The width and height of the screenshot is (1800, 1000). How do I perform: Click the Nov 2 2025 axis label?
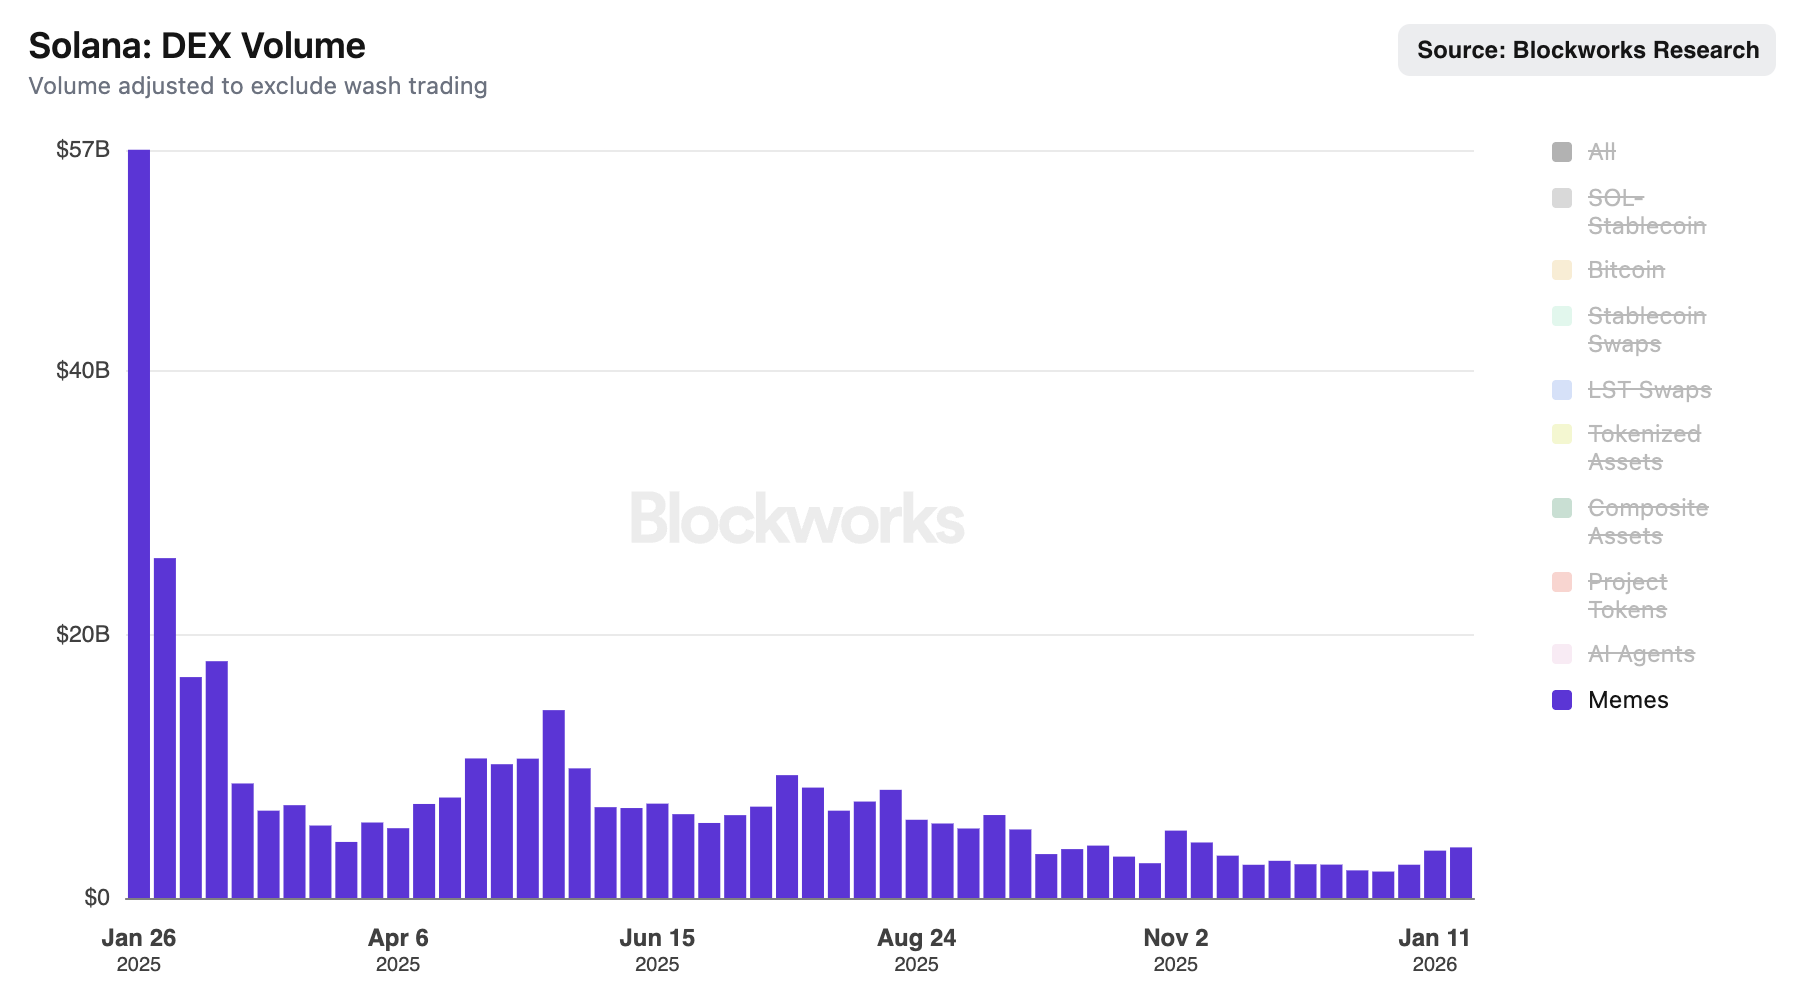click(1176, 949)
